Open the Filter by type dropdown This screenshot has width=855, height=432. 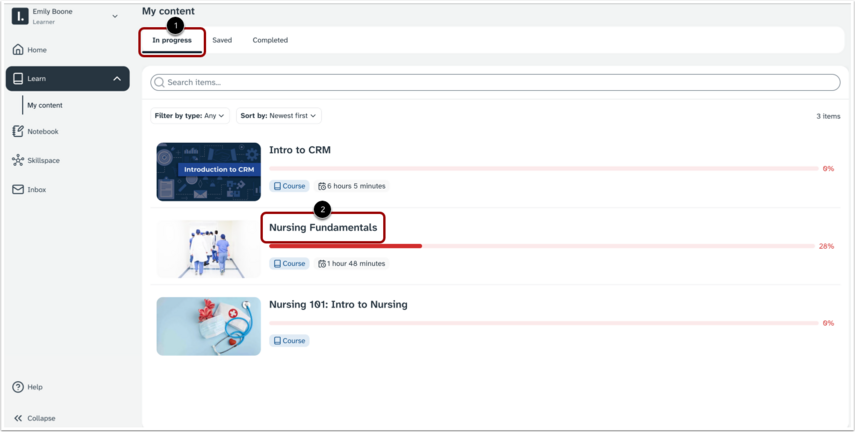[x=190, y=116]
